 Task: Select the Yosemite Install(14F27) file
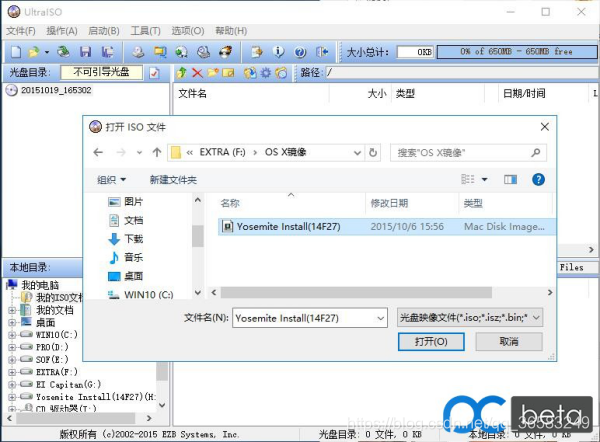tap(386, 227)
